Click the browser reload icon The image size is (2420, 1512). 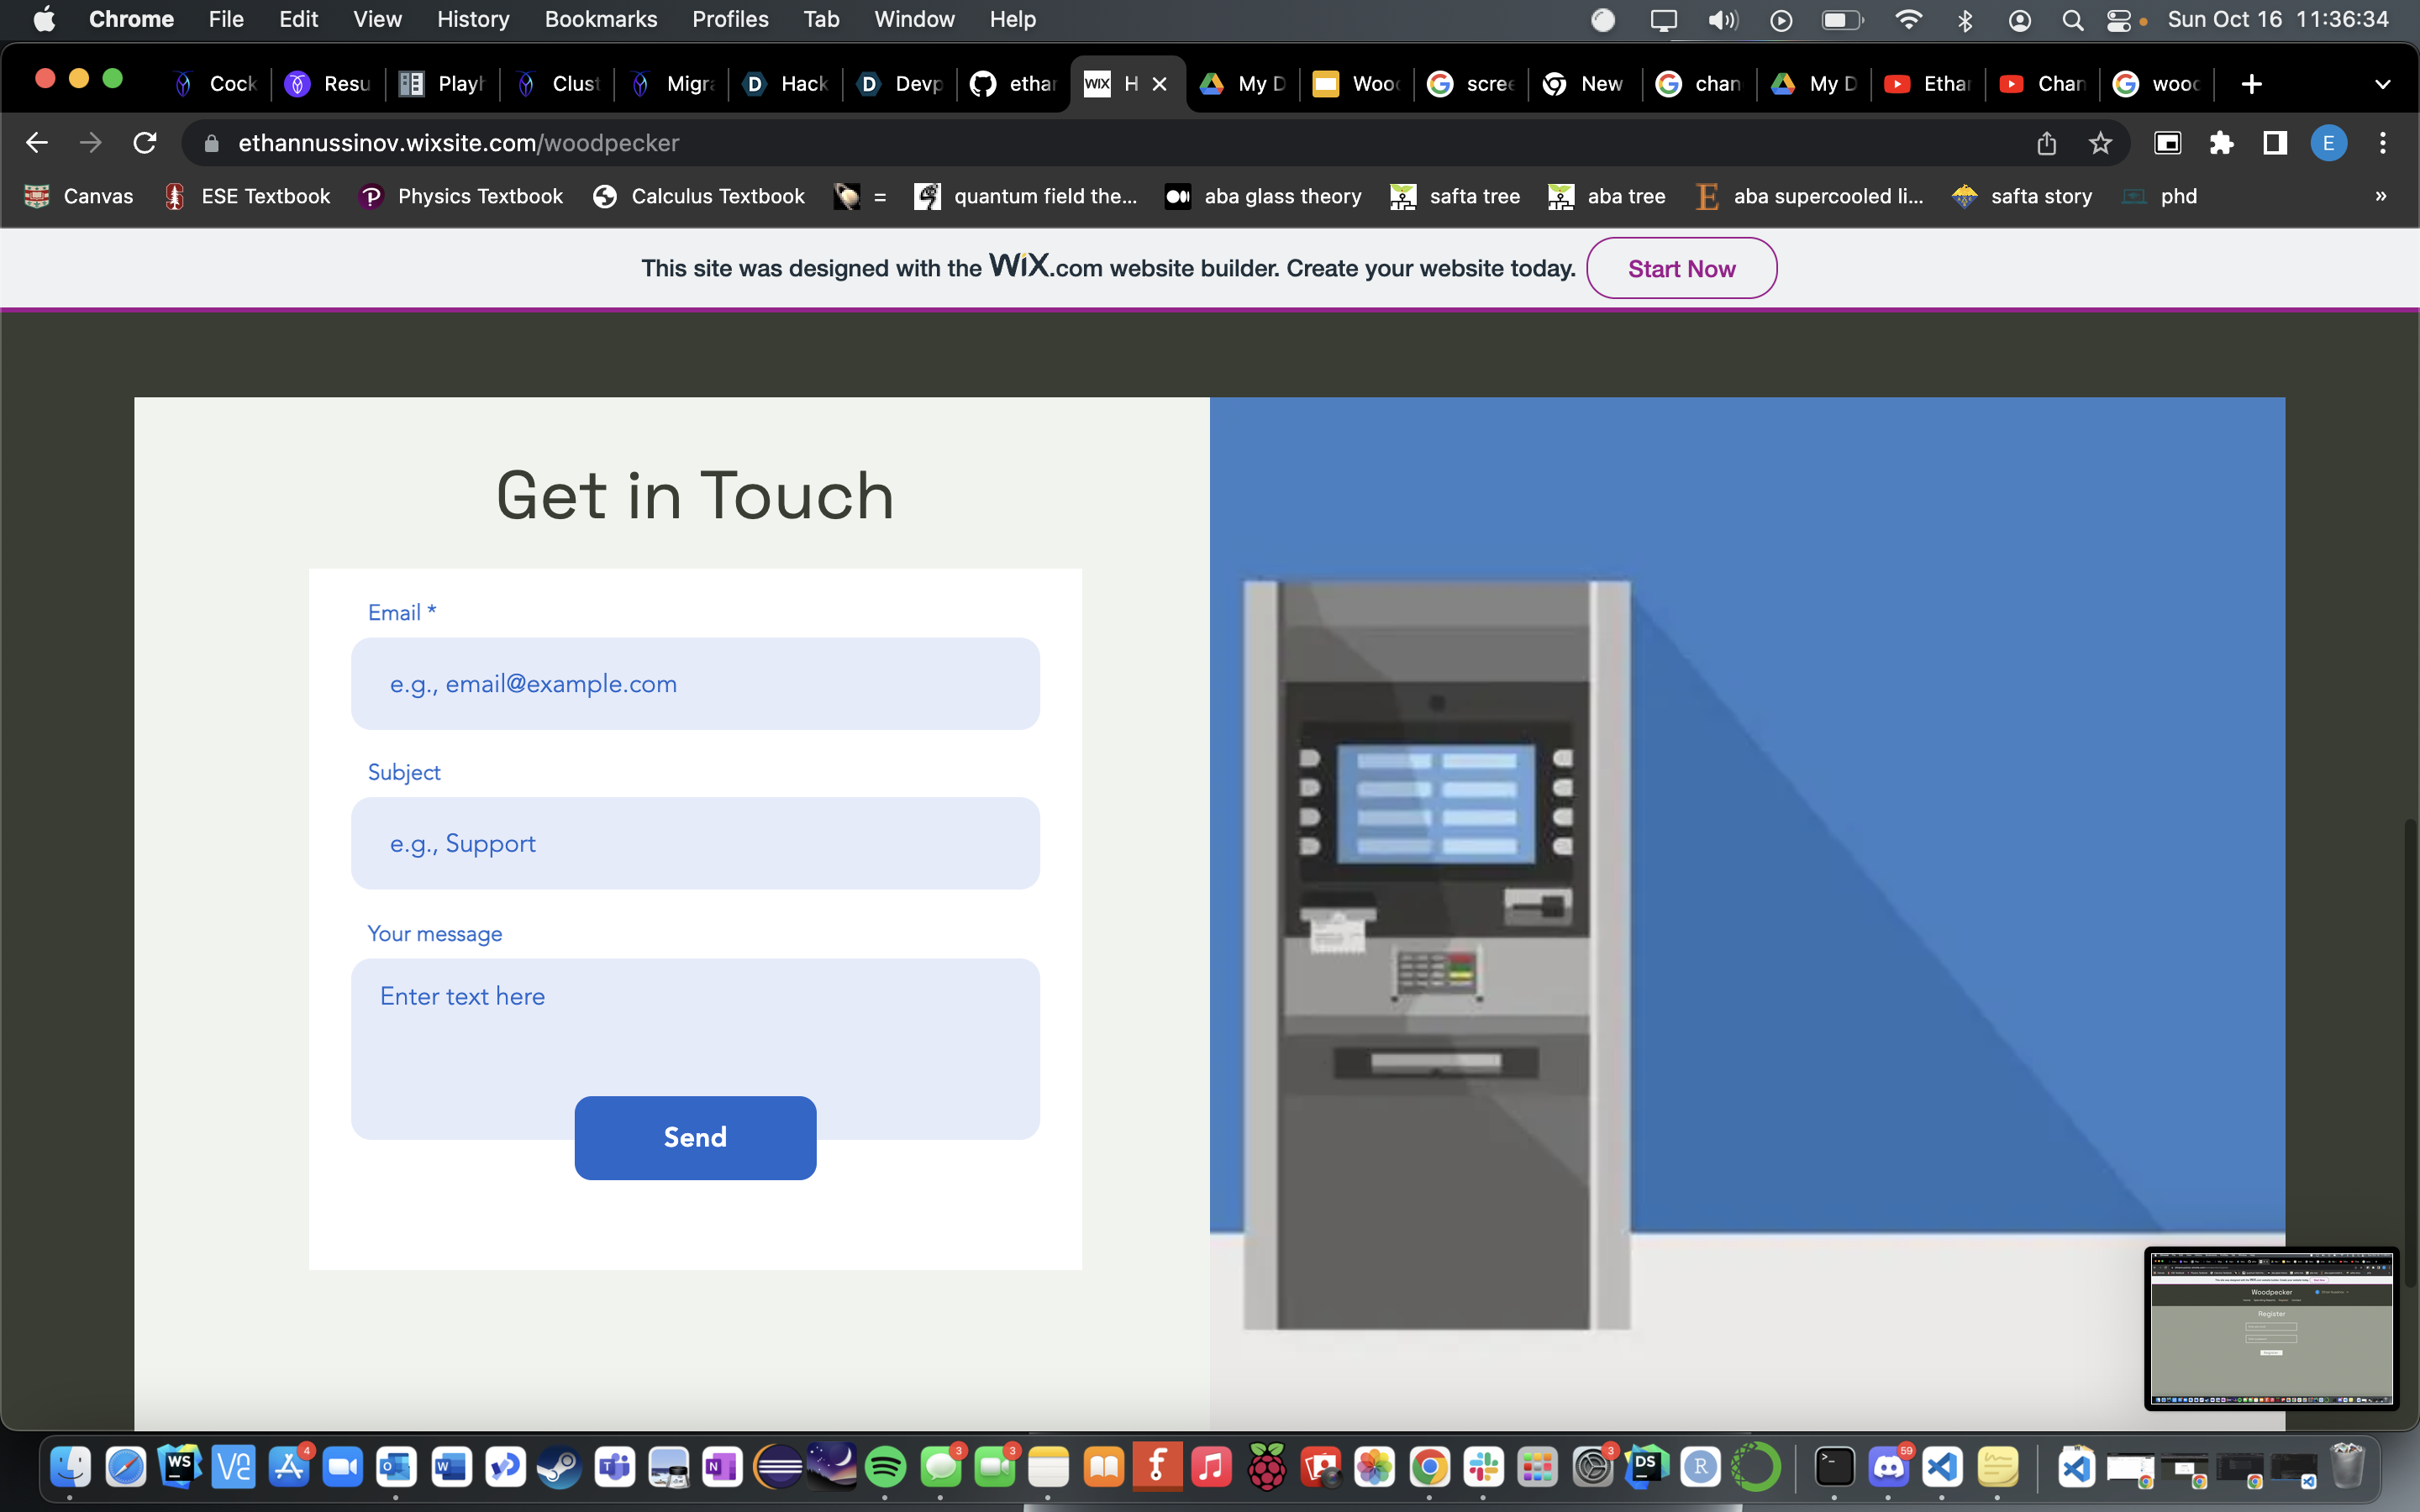[145, 143]
